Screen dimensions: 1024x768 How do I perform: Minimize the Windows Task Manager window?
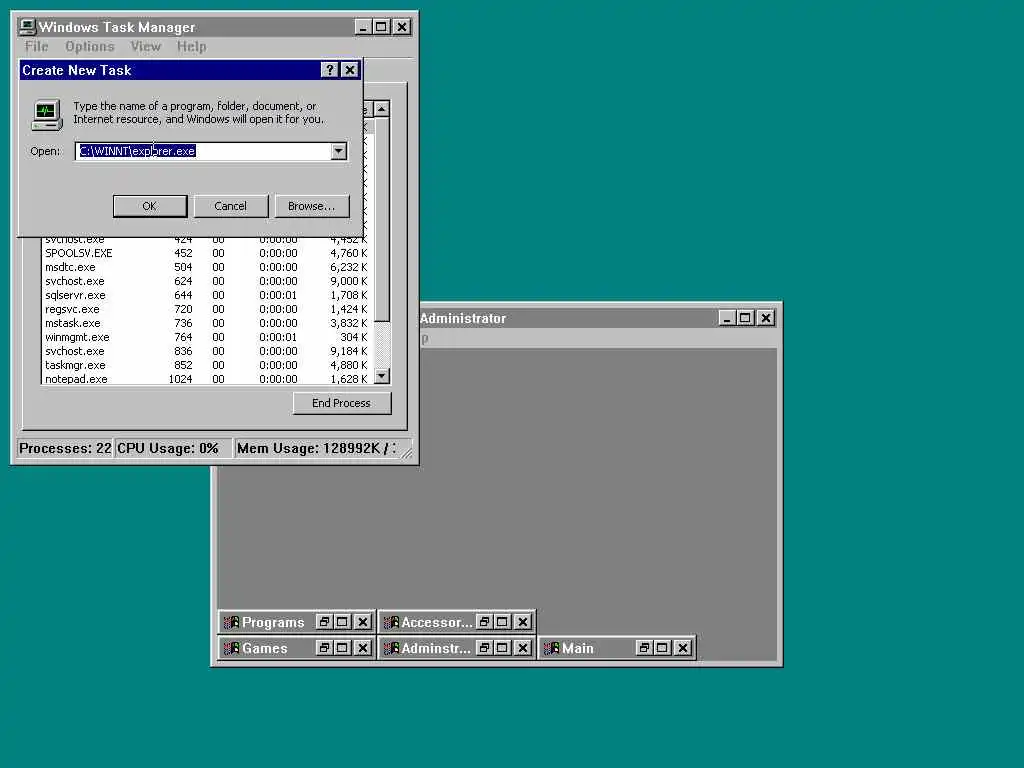click(x=363, y=27)
